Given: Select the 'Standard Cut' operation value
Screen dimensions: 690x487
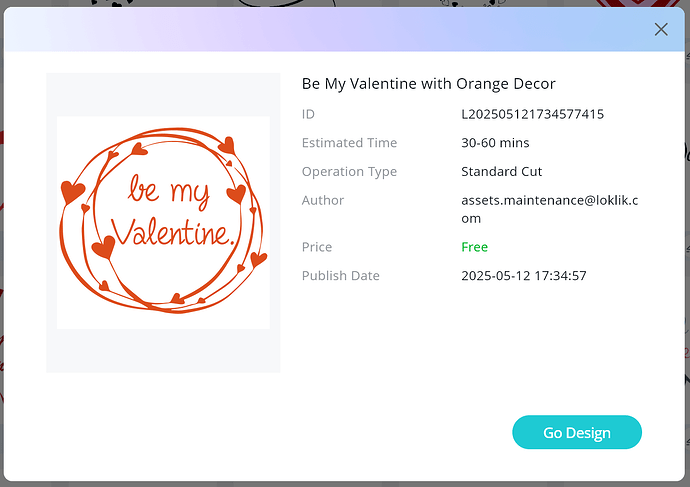Looking at the screenshot, I should tap(501, 172).
